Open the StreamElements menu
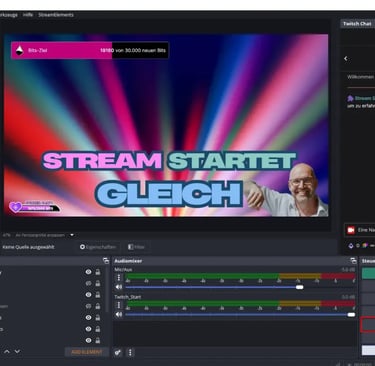 tap(56, 15)
